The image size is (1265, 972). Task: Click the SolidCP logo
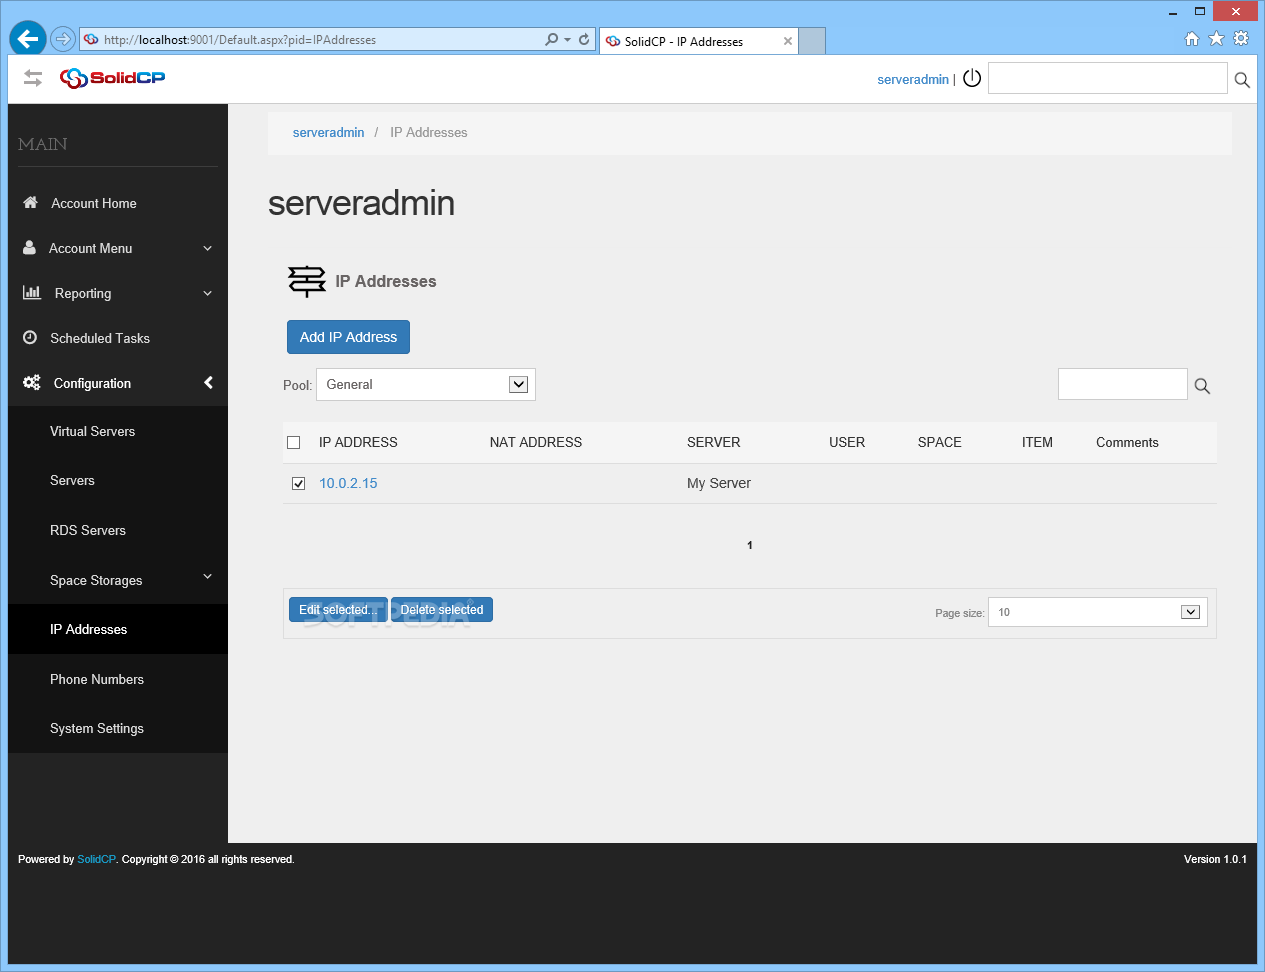[112, 78]
